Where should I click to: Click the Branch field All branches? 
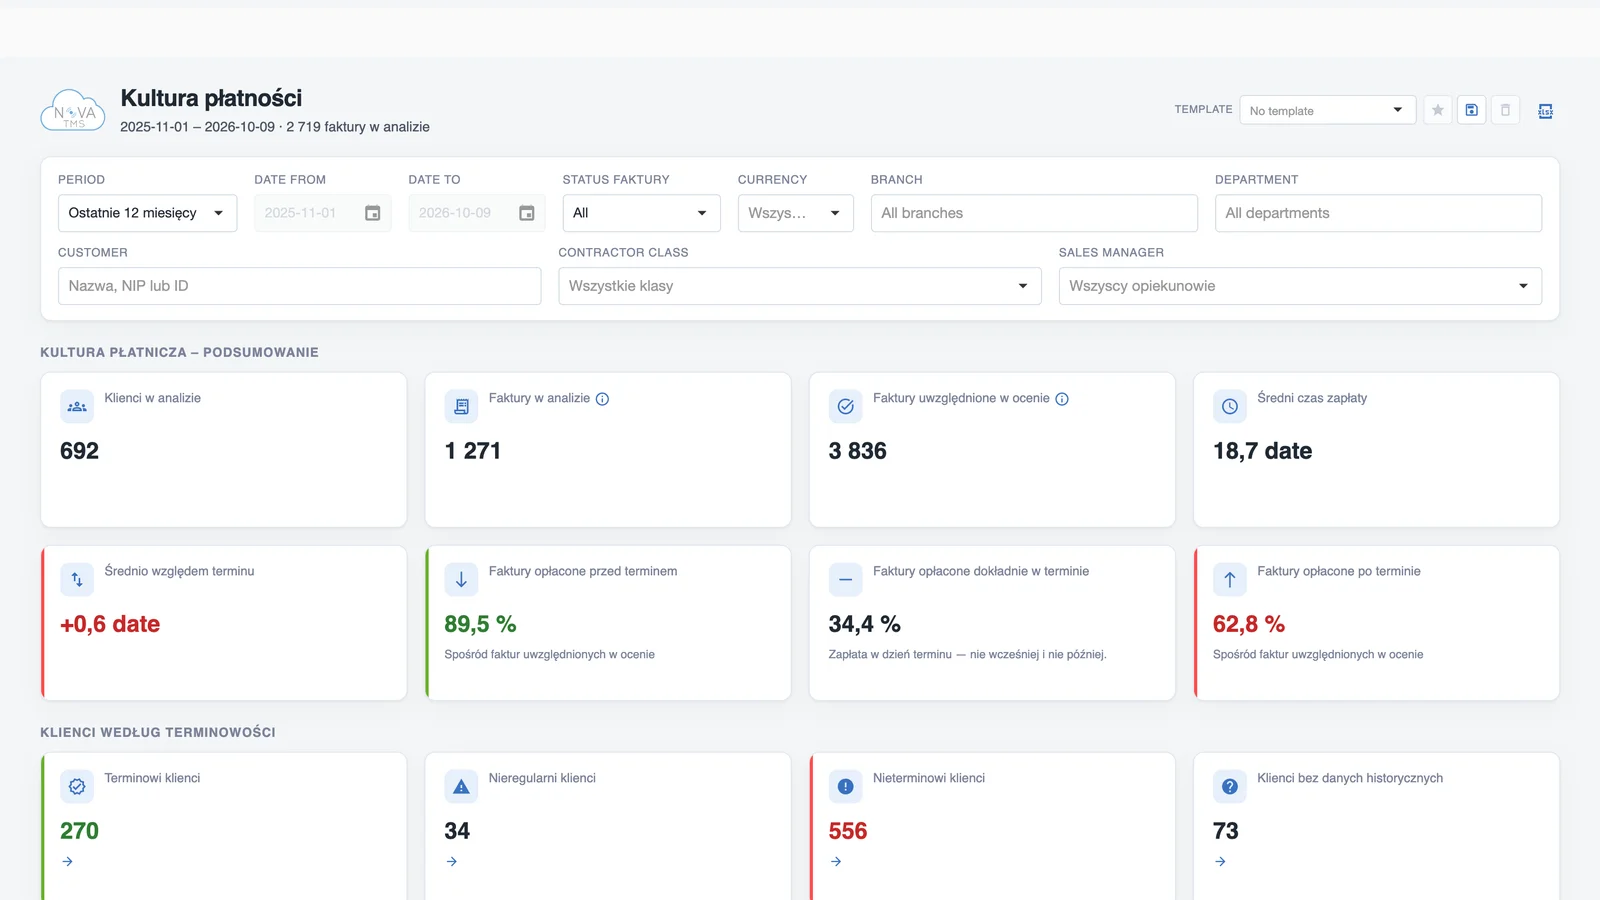pyautogui.click(x=1034, y=213)
